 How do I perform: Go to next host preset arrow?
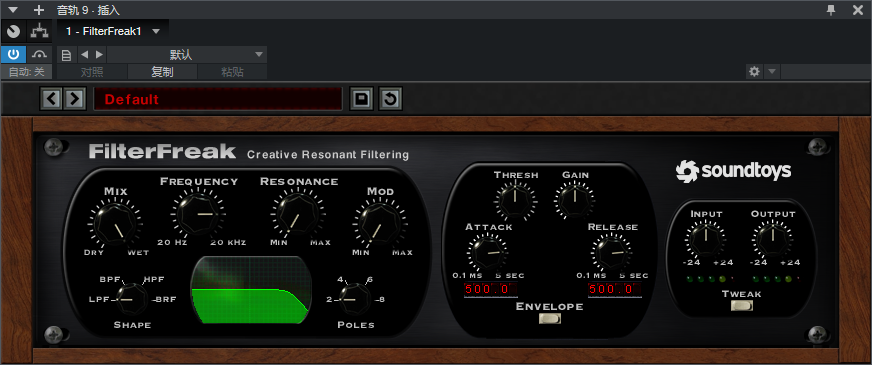tap(99, 55)
